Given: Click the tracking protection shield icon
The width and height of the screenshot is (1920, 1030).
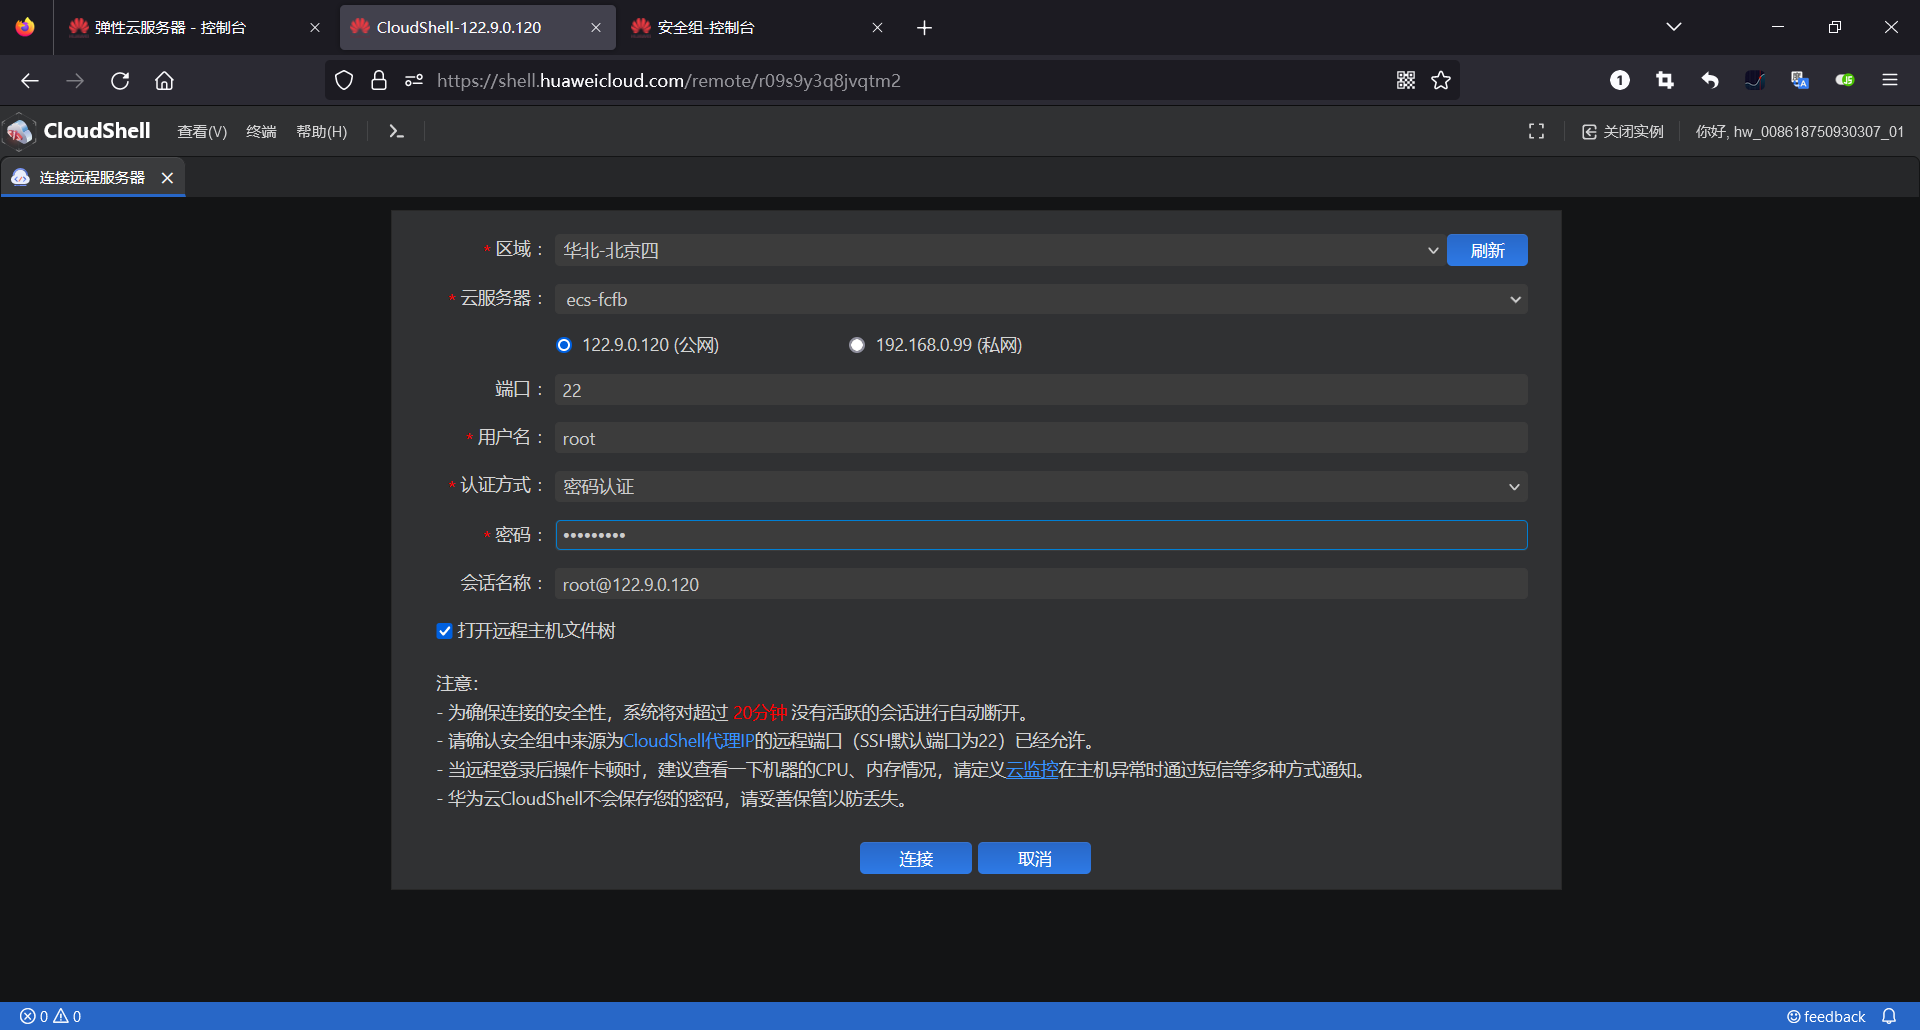Looking at the screenshot, I should coord(343,80).
